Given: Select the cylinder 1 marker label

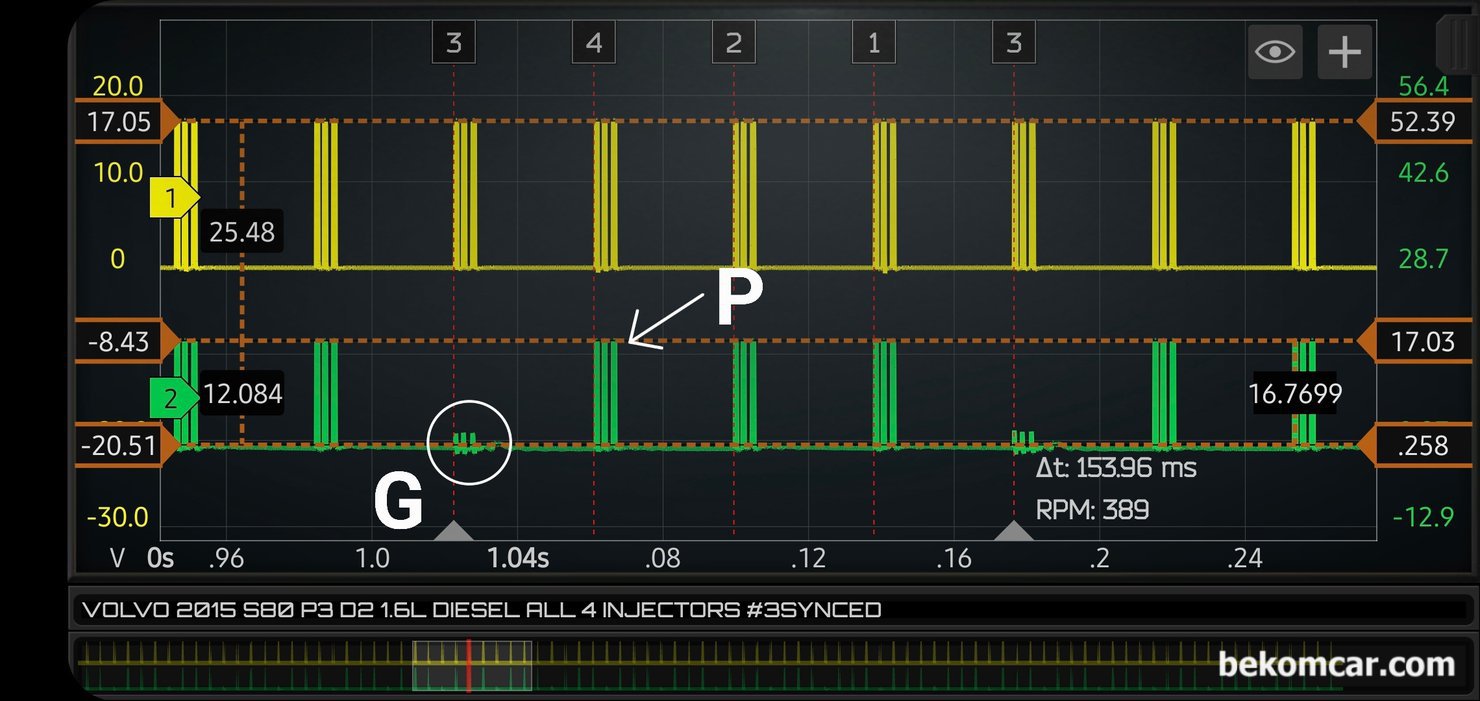Looking at the screenshot, I should 874,44.
